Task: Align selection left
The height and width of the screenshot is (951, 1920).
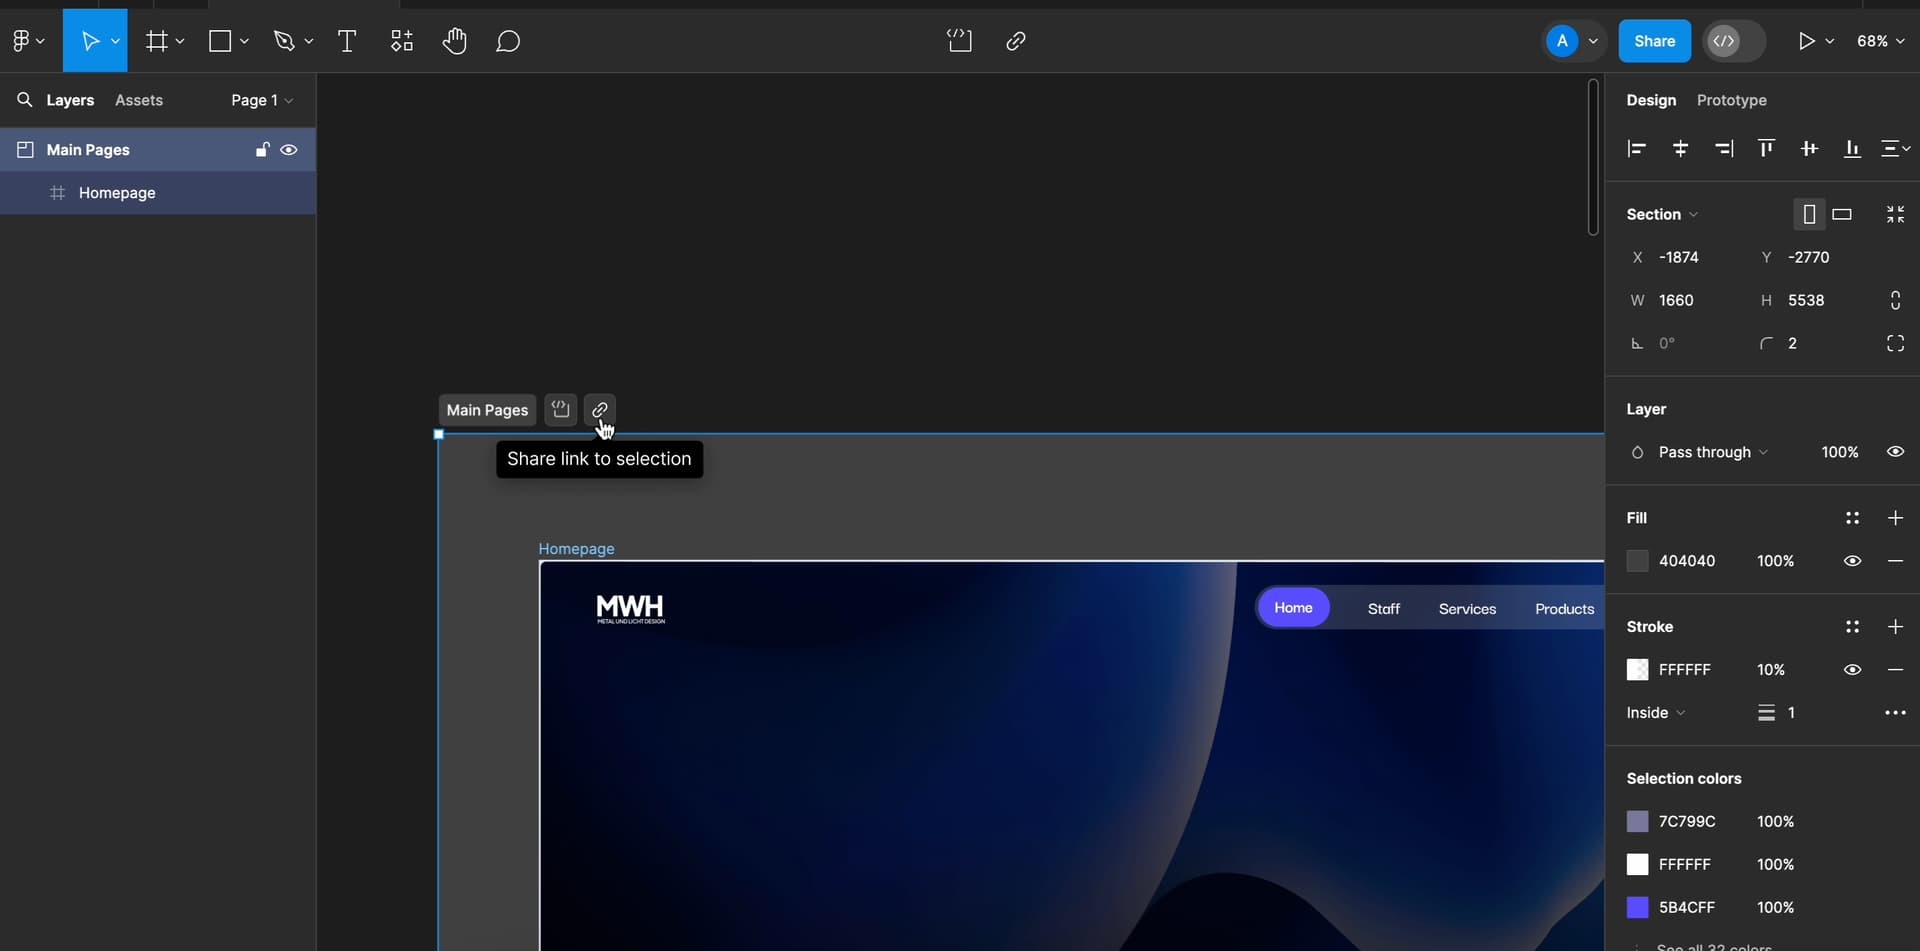Action: pyautogui.click(x=1637, y=149)
